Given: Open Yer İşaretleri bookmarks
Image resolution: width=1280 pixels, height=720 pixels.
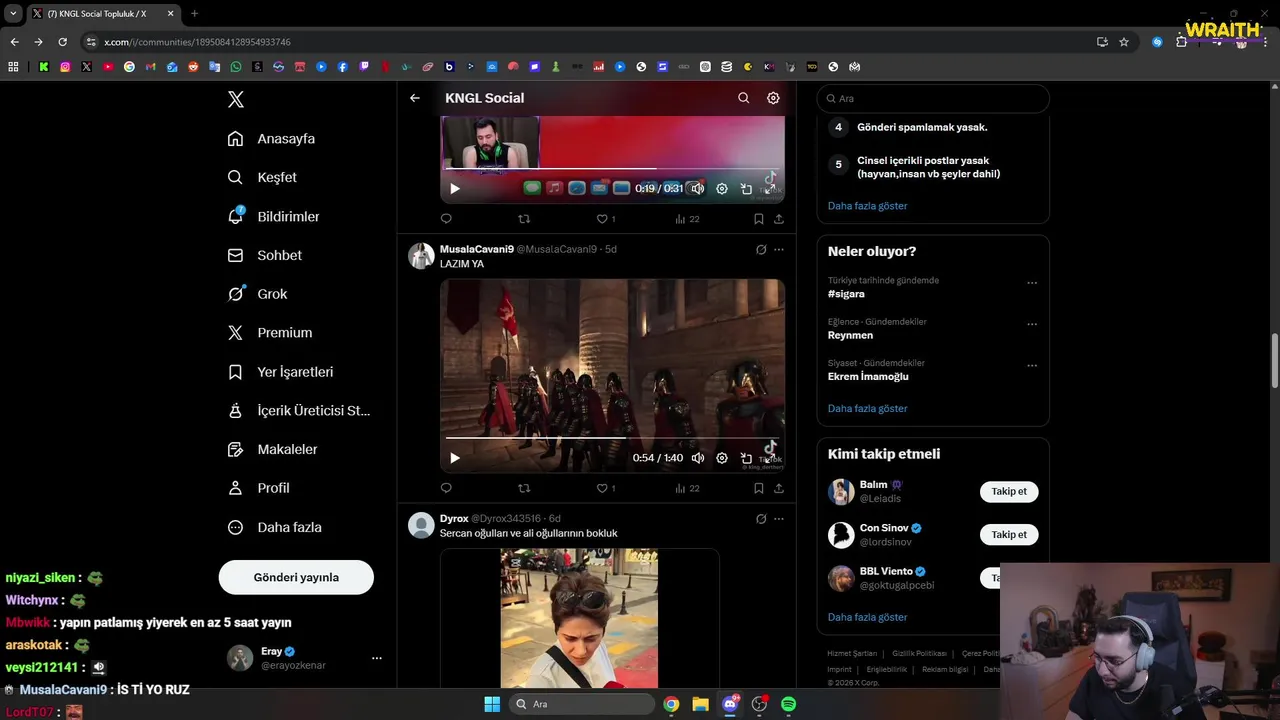Looking at the screenshot, I should [x=280, y=372].
